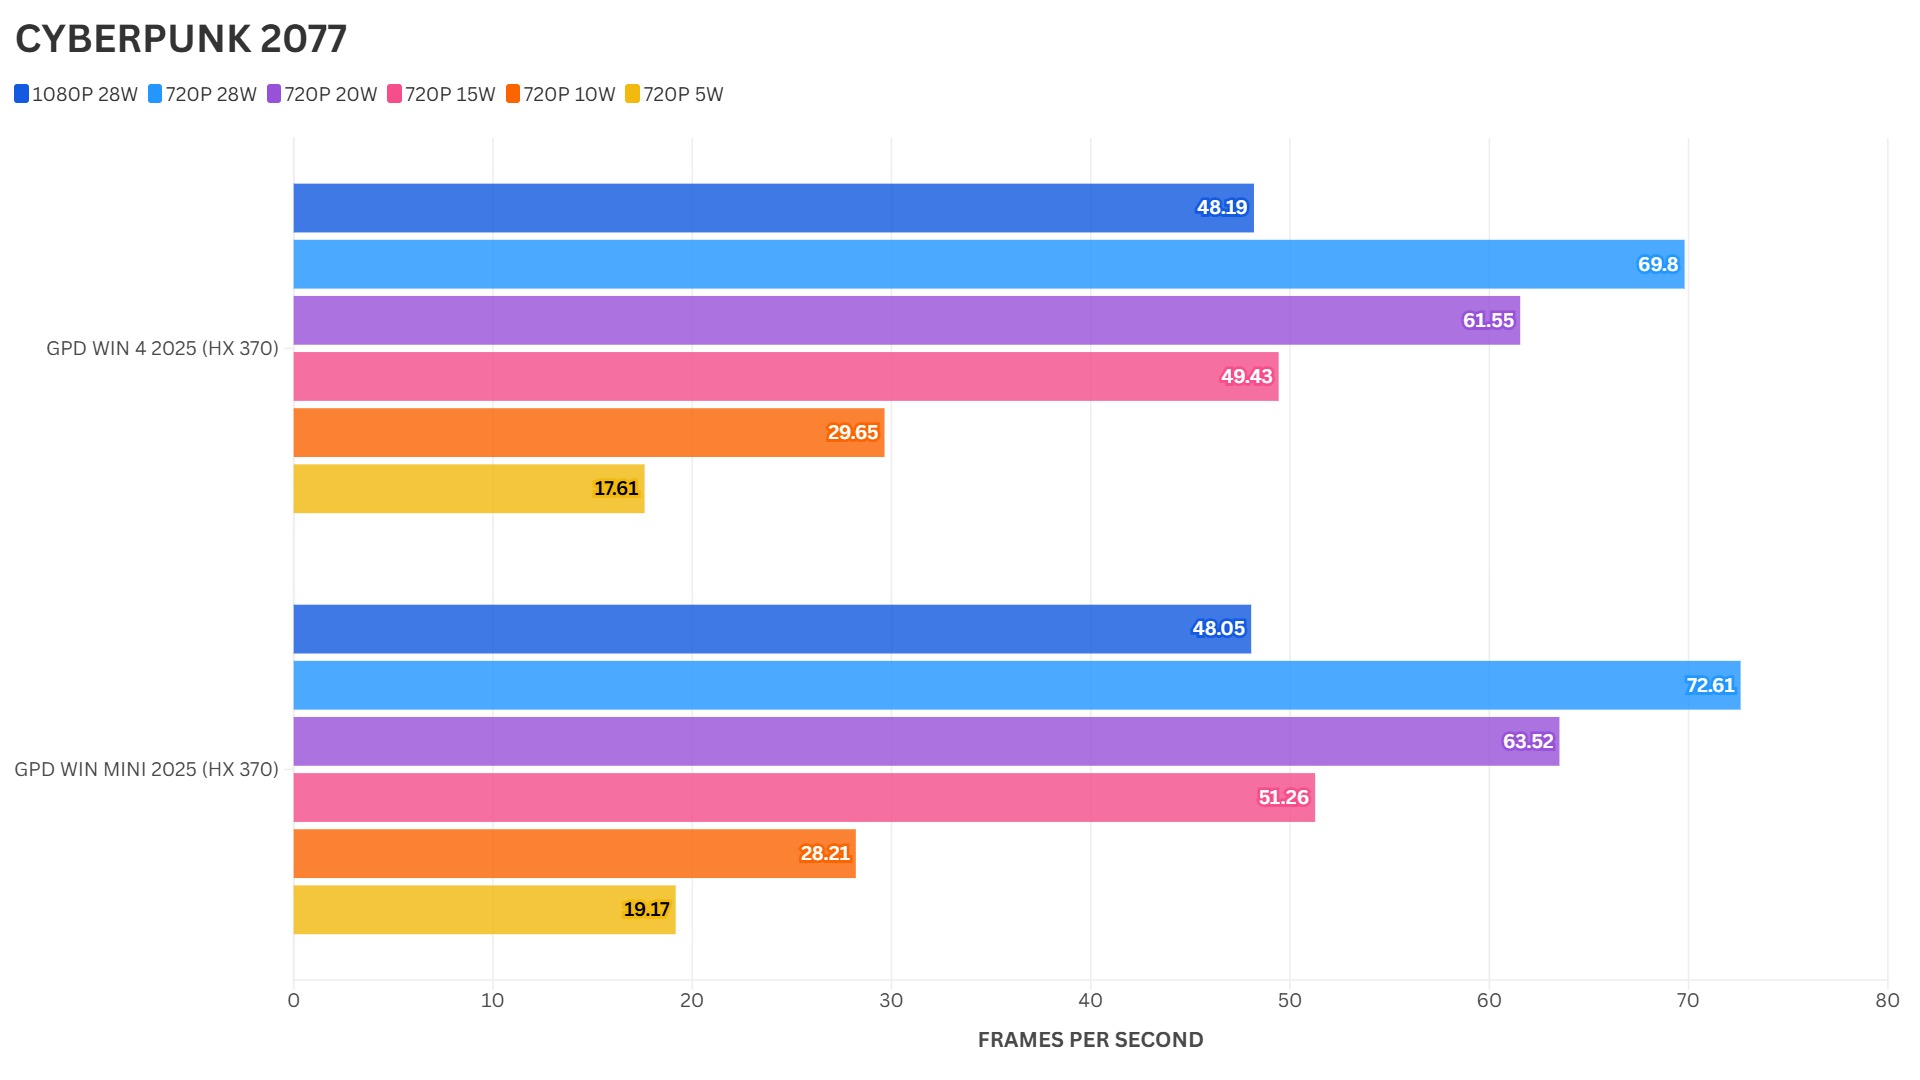Screen dimensions: 1920x1080
Task: Select the 72.61 light blue bar
Action: 1016,685
